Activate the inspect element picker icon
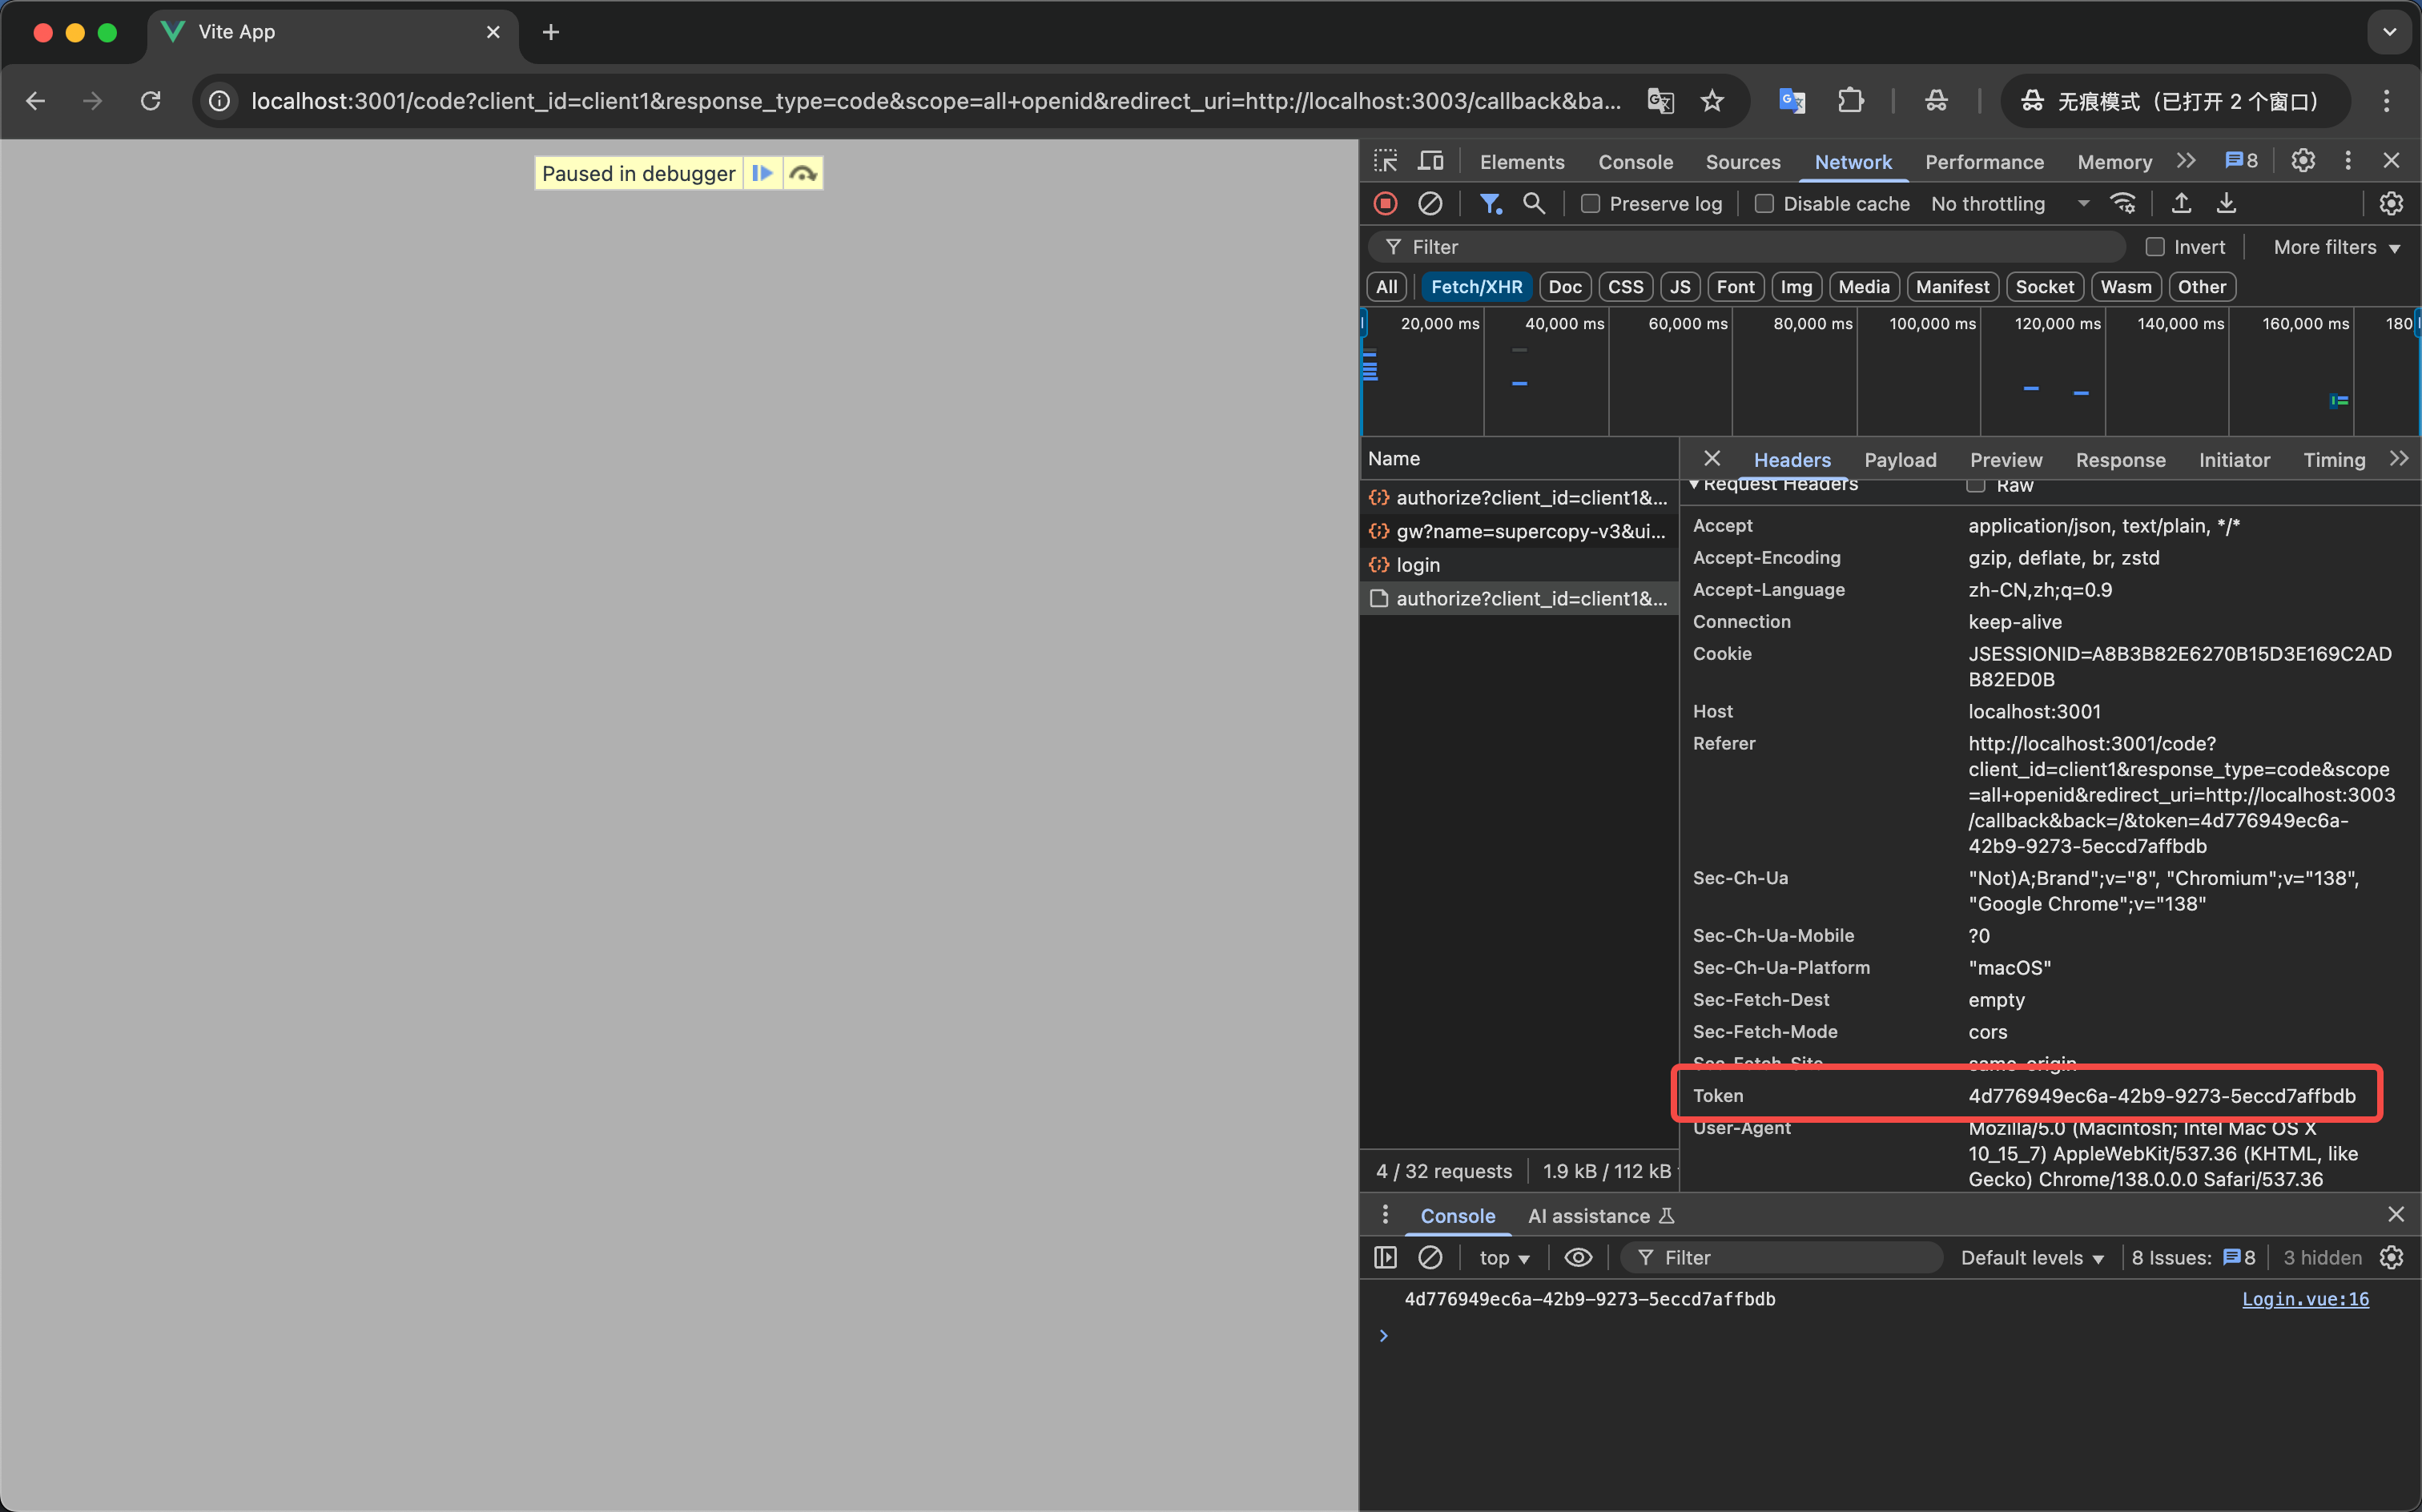Image resolution: width=2422 pixels, height=1512 pixels. pyautogui.click(x=1385, y=161)
